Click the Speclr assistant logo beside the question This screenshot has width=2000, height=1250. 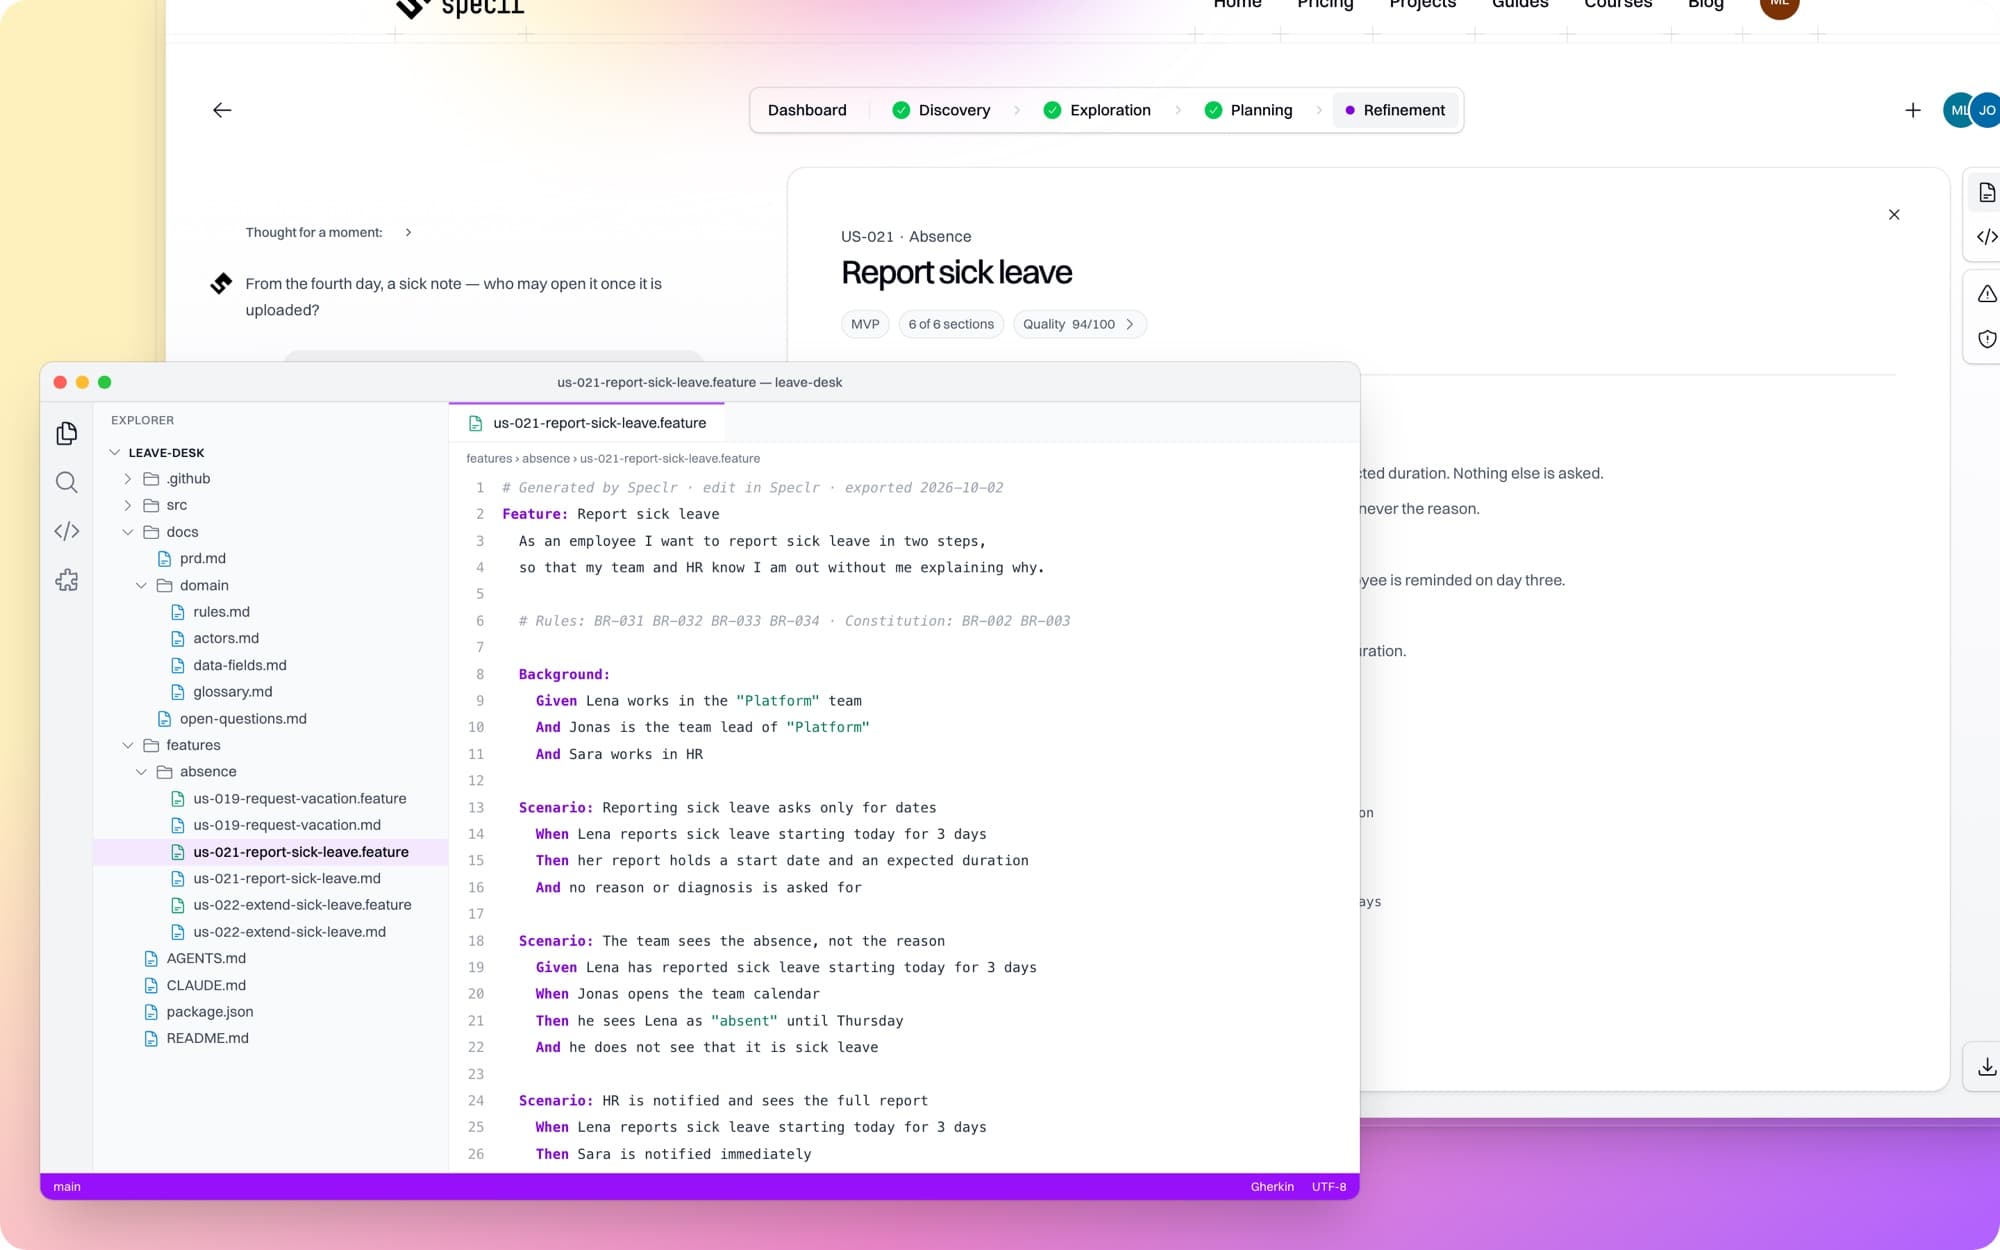(x=221, y=284)
